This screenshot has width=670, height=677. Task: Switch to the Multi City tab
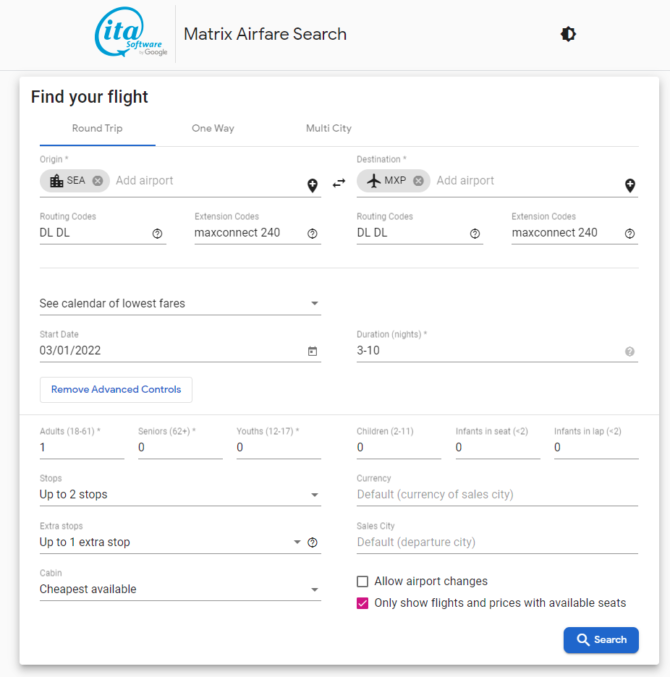(x=329, y=128)
